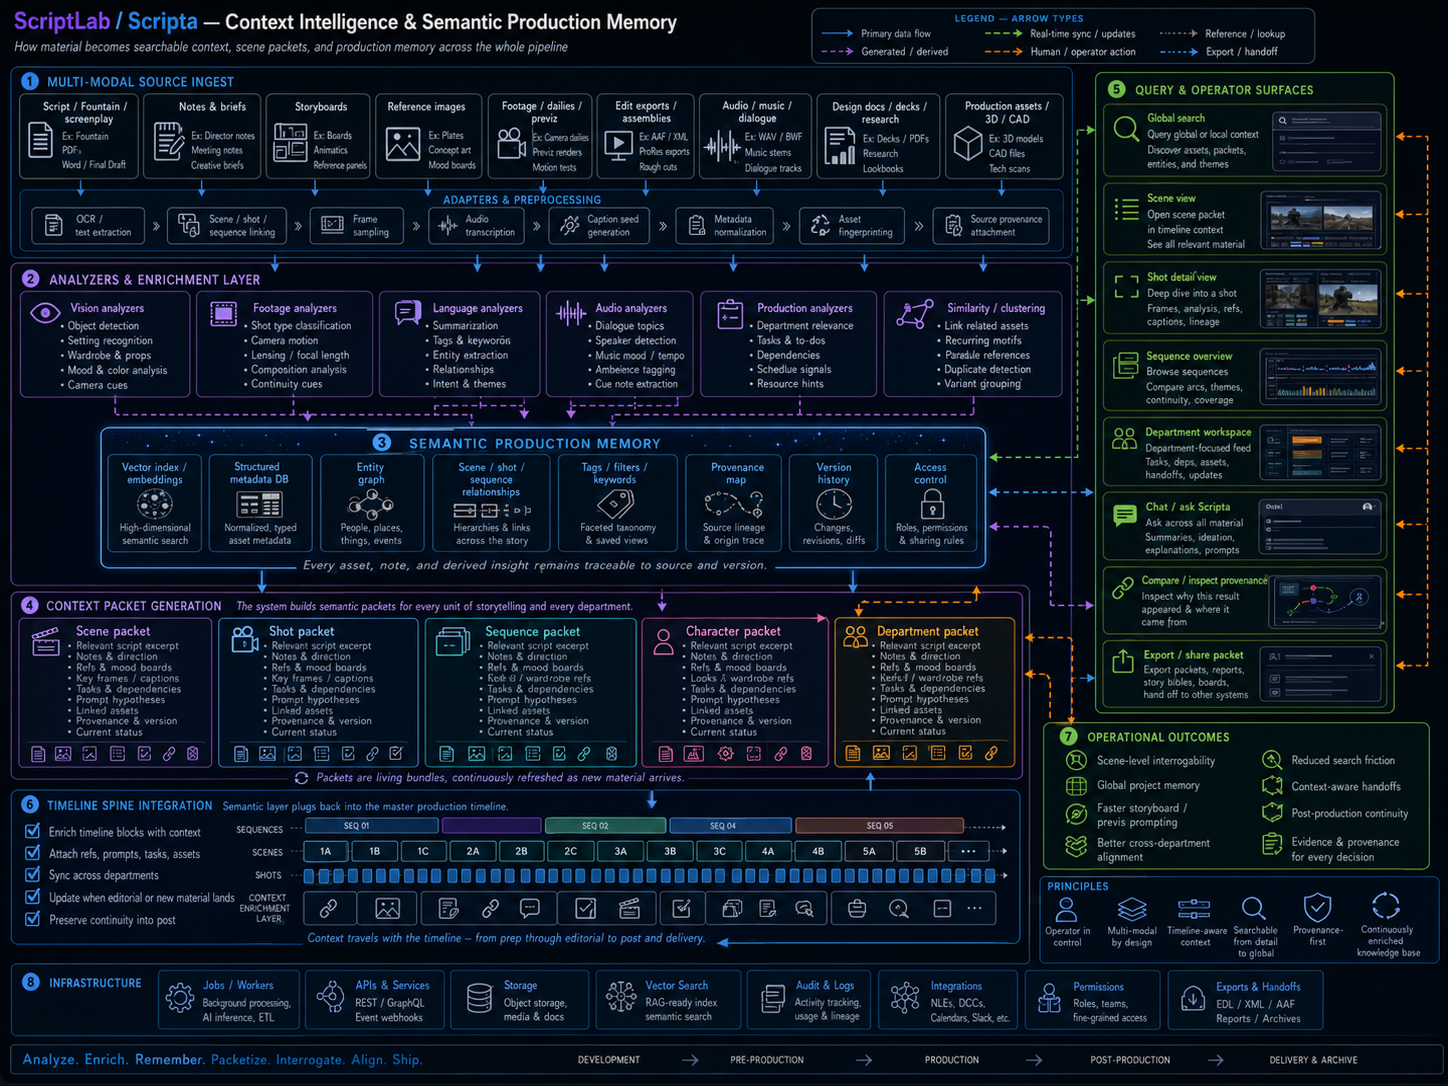The image size is (1448, 1086).
Task: Click the Integrations network icon
Action: pos(905,998)
